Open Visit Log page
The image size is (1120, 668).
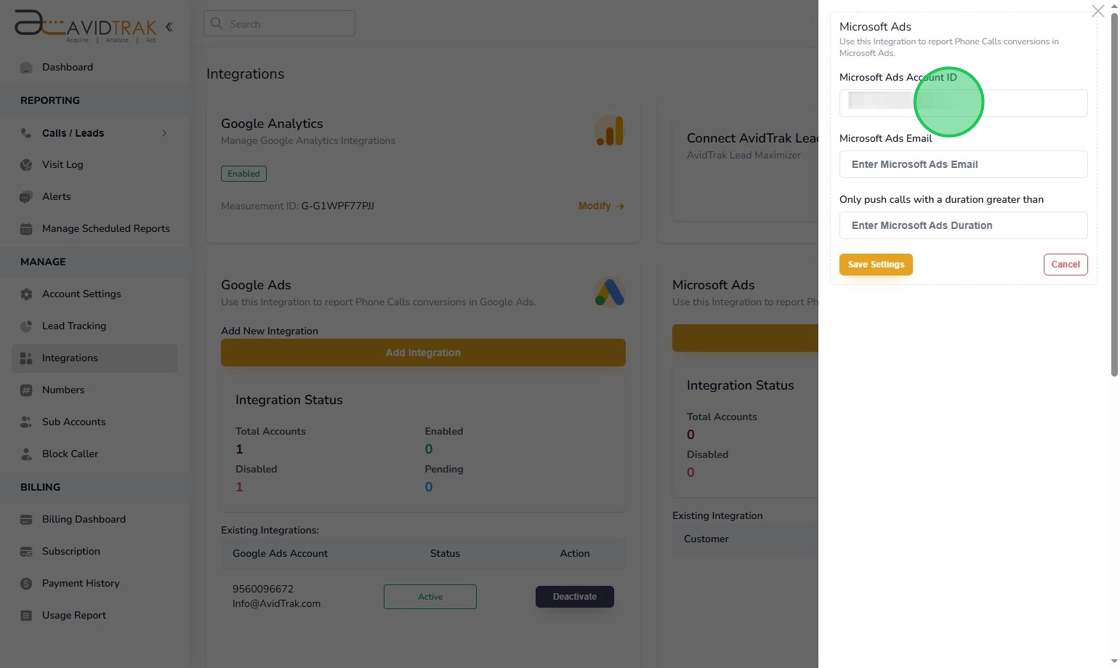(x=63, y=164)
